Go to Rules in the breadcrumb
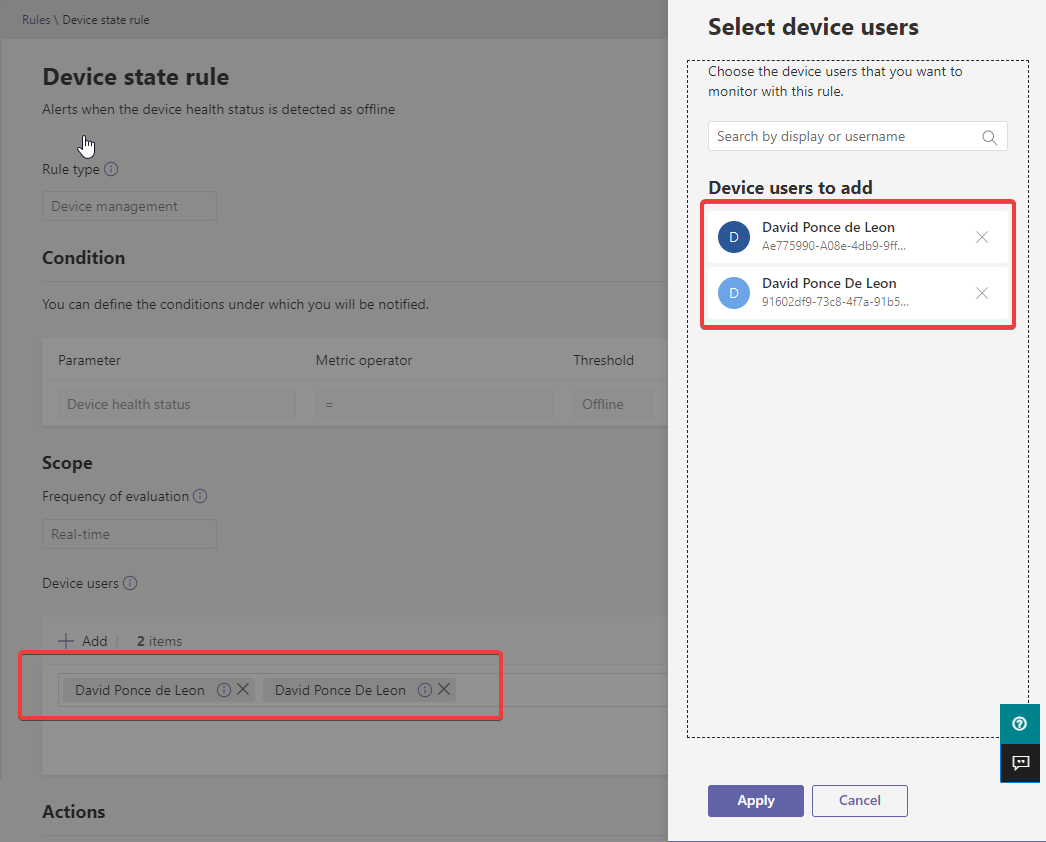 click(36, 20)
